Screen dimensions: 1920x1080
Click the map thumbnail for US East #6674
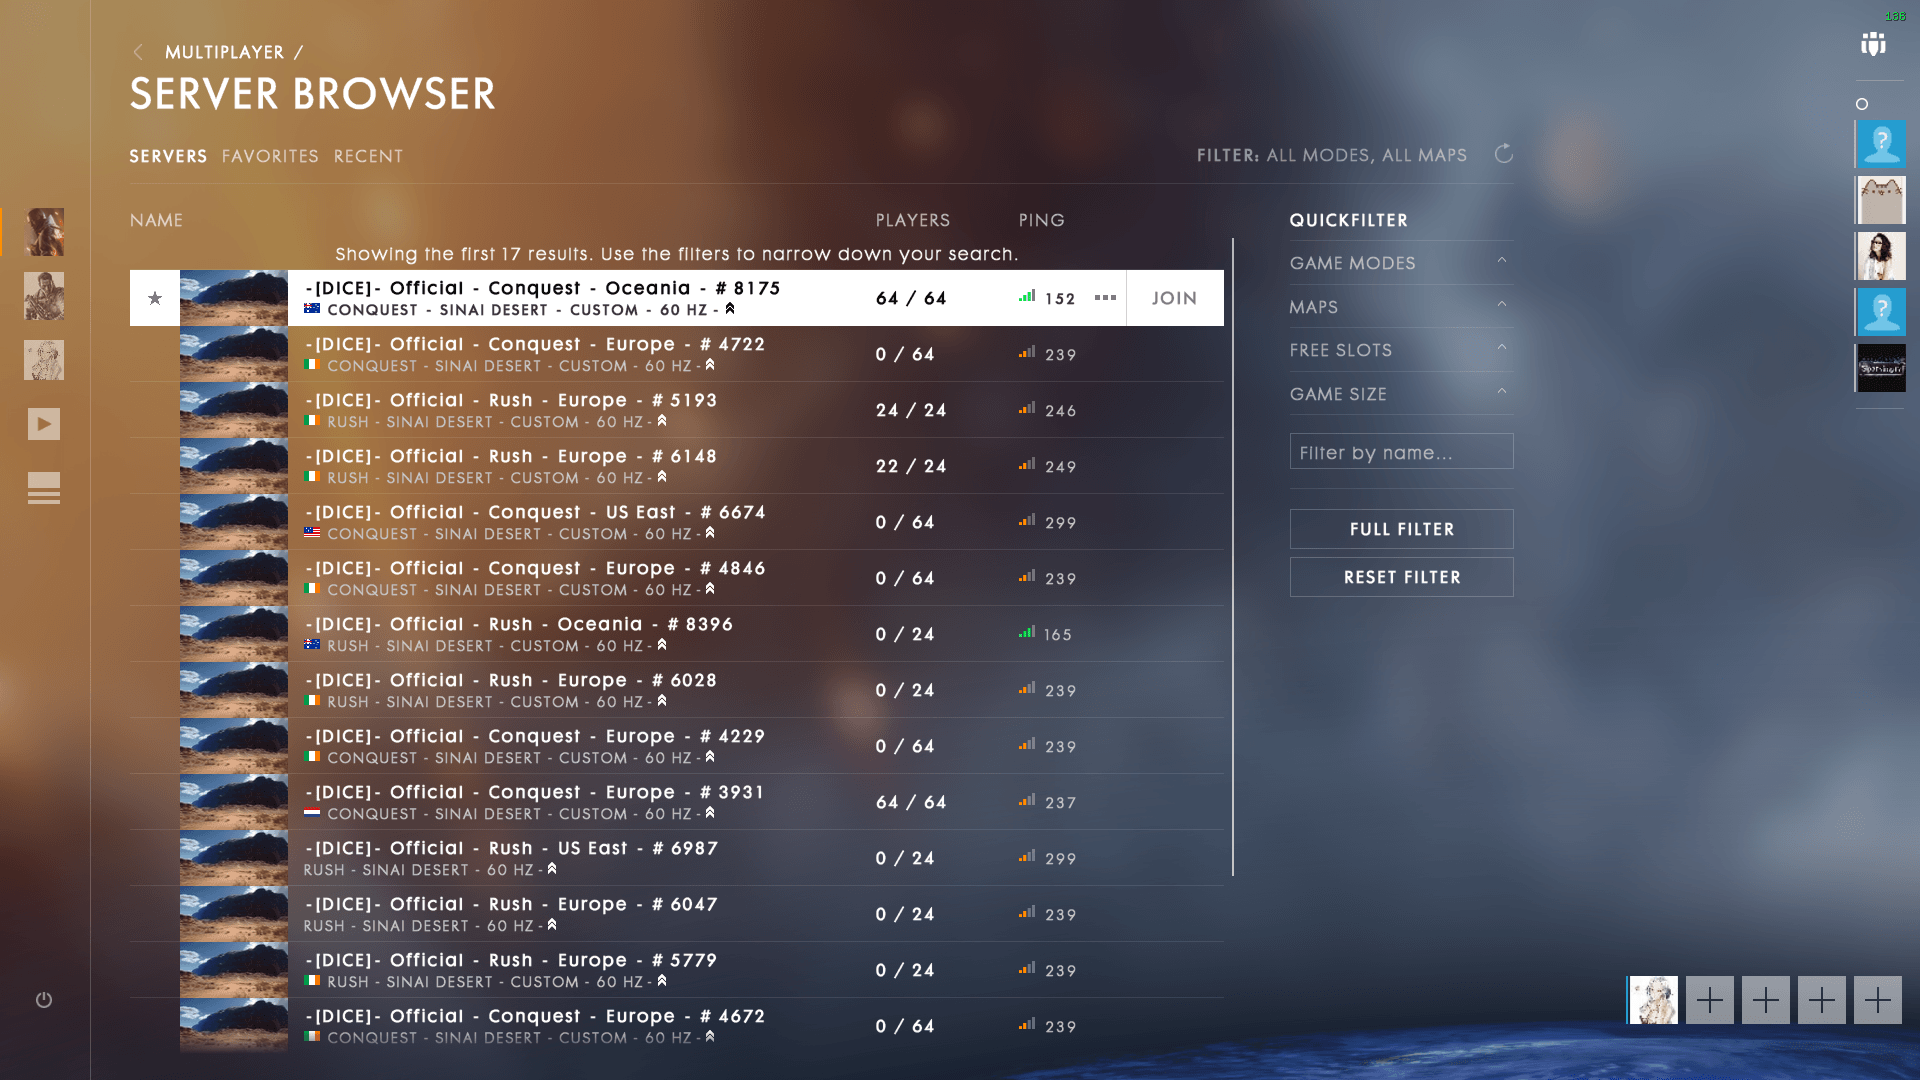coord(234,522)
